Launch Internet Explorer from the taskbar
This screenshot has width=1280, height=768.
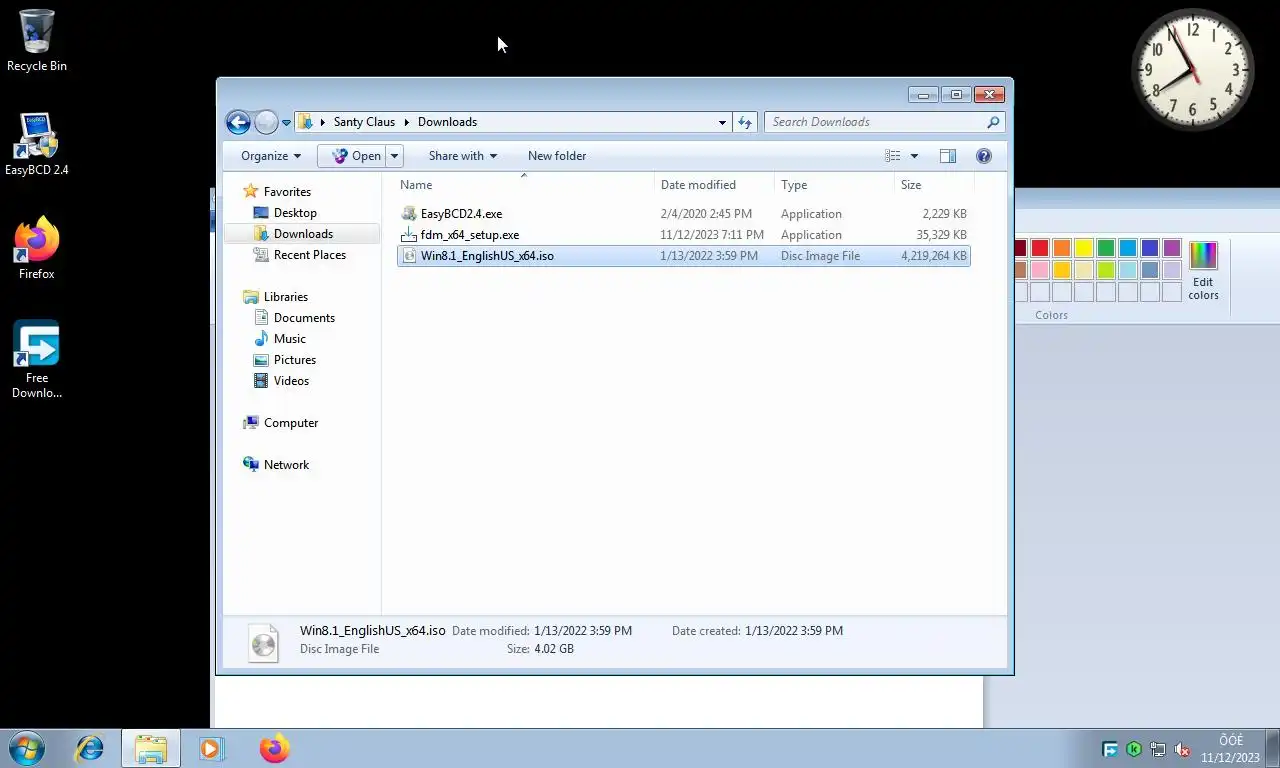[x=90, y=748]
